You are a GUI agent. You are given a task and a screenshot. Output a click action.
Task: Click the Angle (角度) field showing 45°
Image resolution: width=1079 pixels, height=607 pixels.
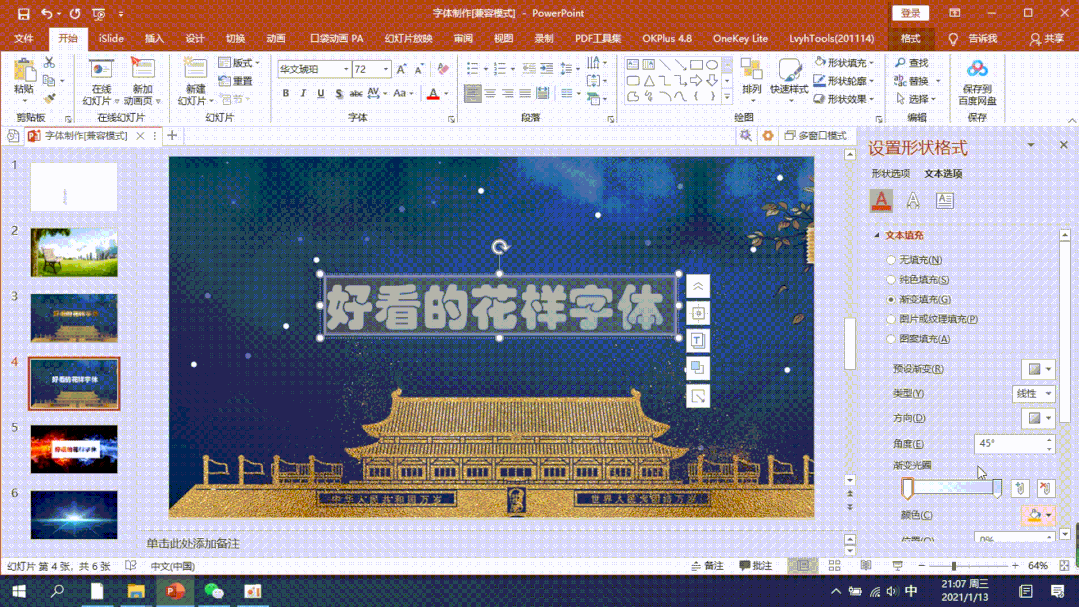[1014, 444]
